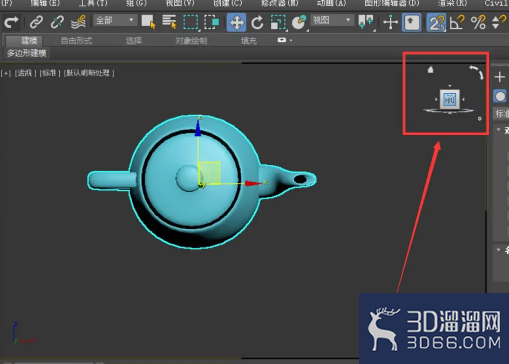Click Select and Place tool

point(299,23)
